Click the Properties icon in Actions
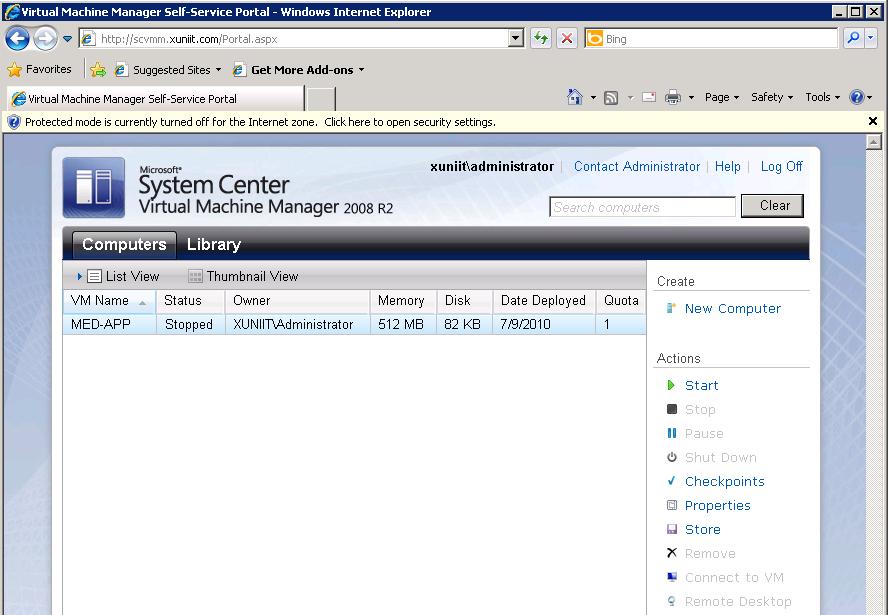This screenshot has height=615, width=888. coord(672,505)
